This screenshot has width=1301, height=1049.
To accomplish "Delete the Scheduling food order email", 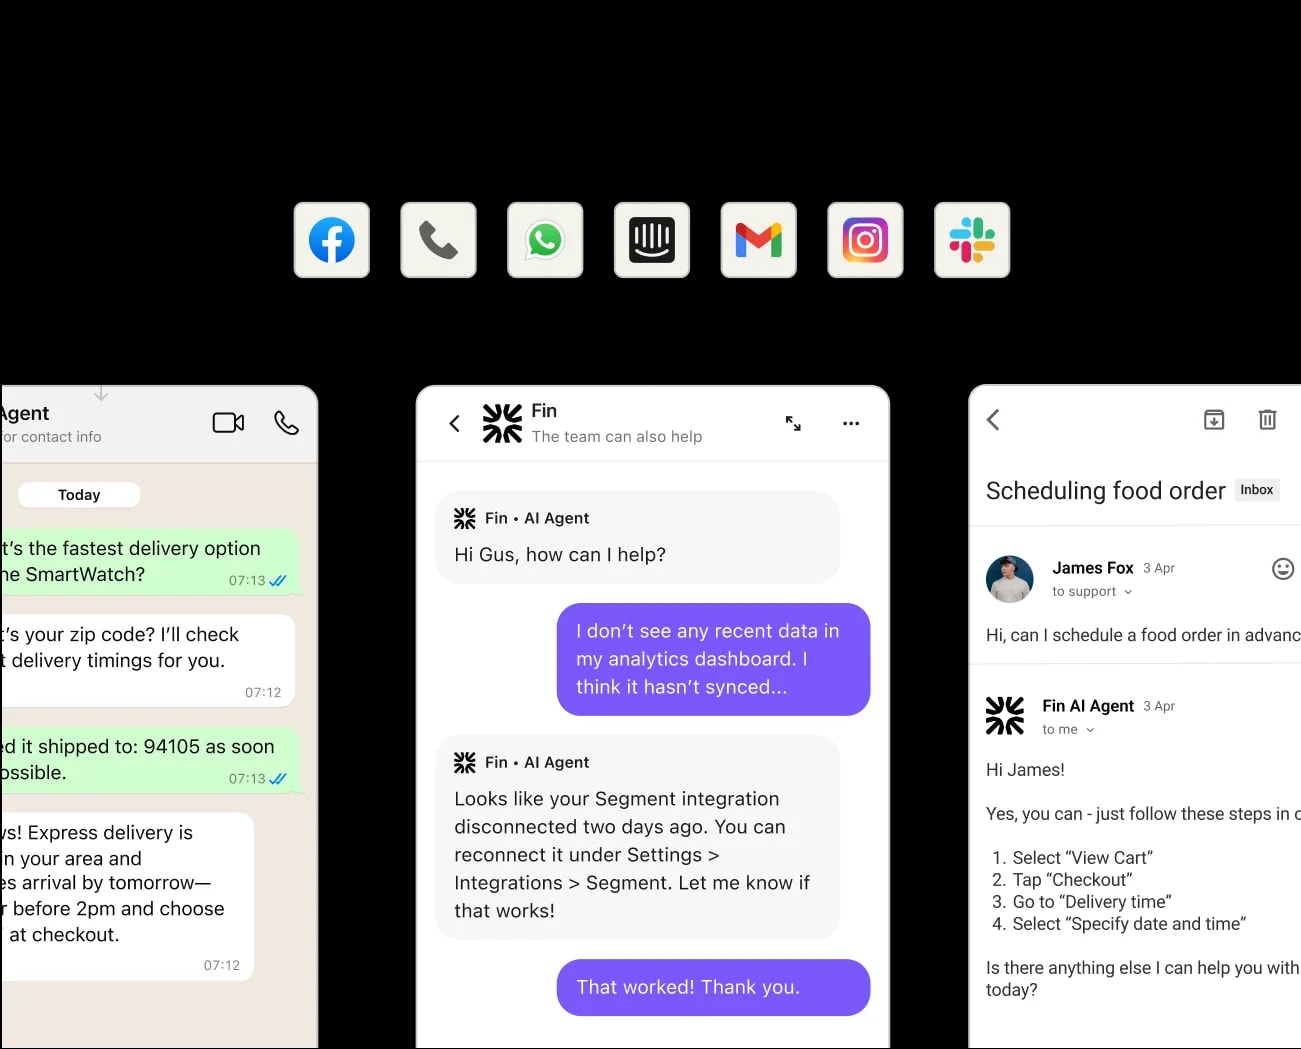I will pyautogui.click(x=1267, y=420).
